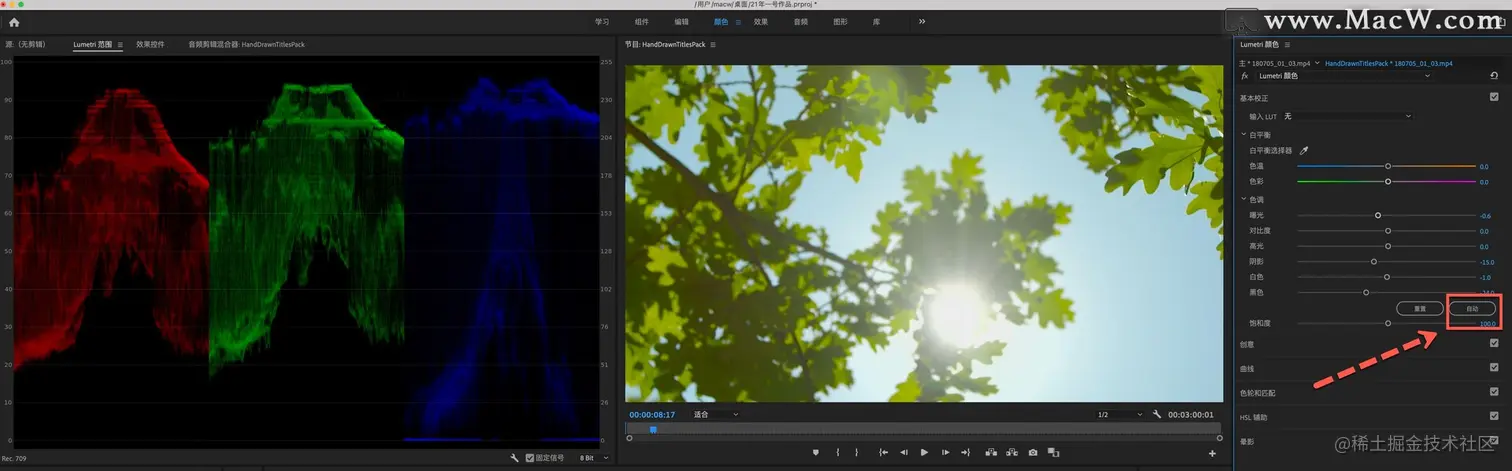Open the master clip 180705_01_03.mp4 dropdown arrow
Image resolution: width=1512 pixels, height=471 pixels.
pyautogui.click(x=1317, y=63)
